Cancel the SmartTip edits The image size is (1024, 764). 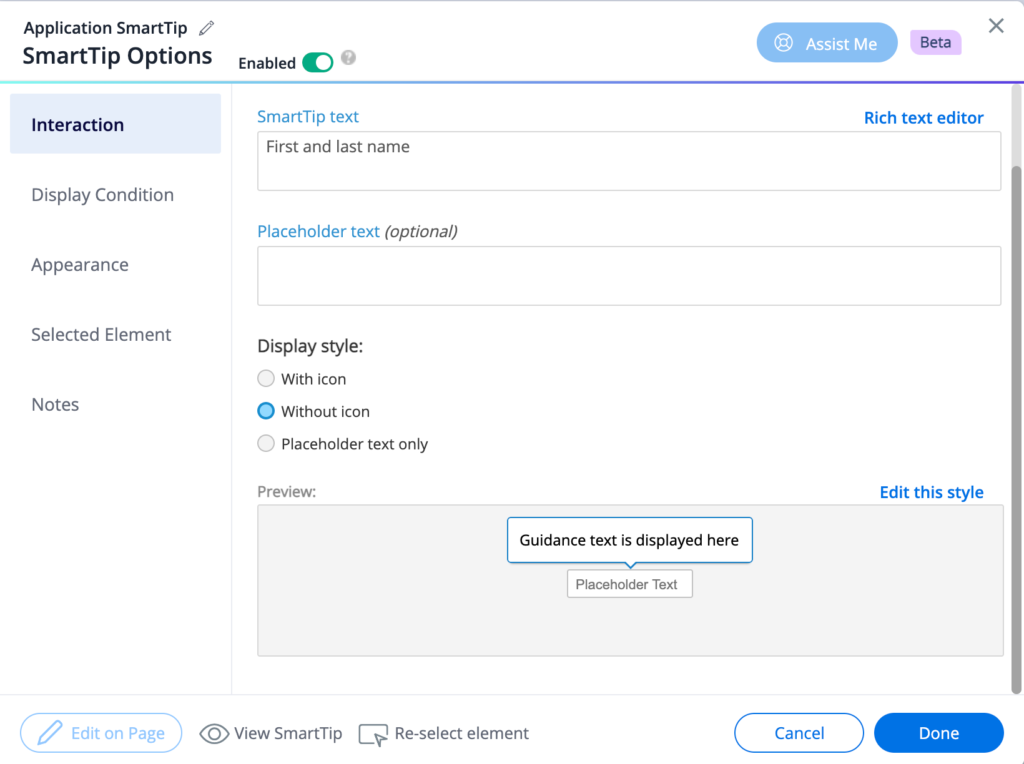[798, 732]
